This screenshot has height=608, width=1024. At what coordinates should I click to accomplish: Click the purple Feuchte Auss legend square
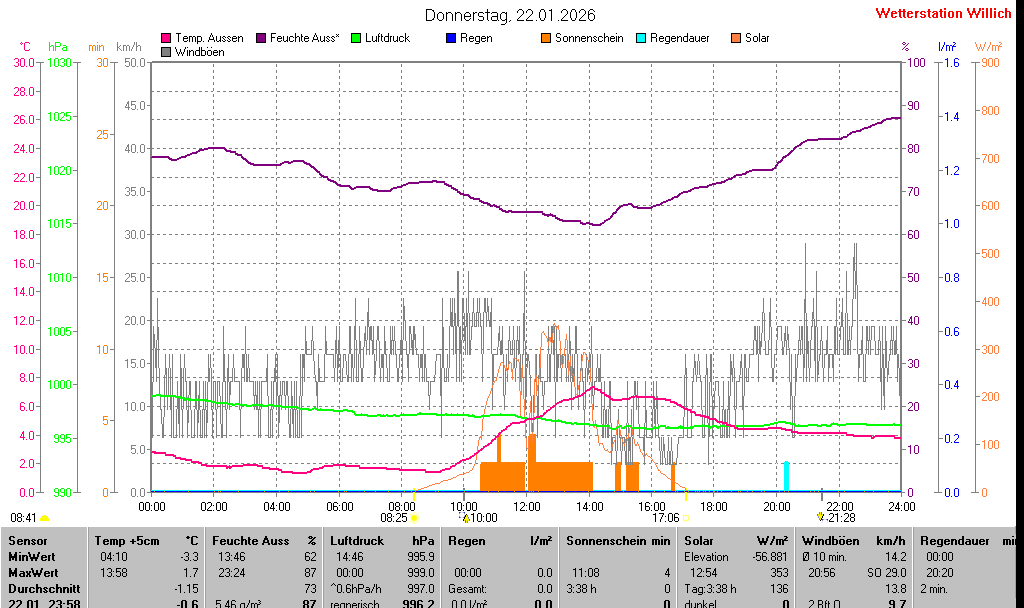(261, 38)
